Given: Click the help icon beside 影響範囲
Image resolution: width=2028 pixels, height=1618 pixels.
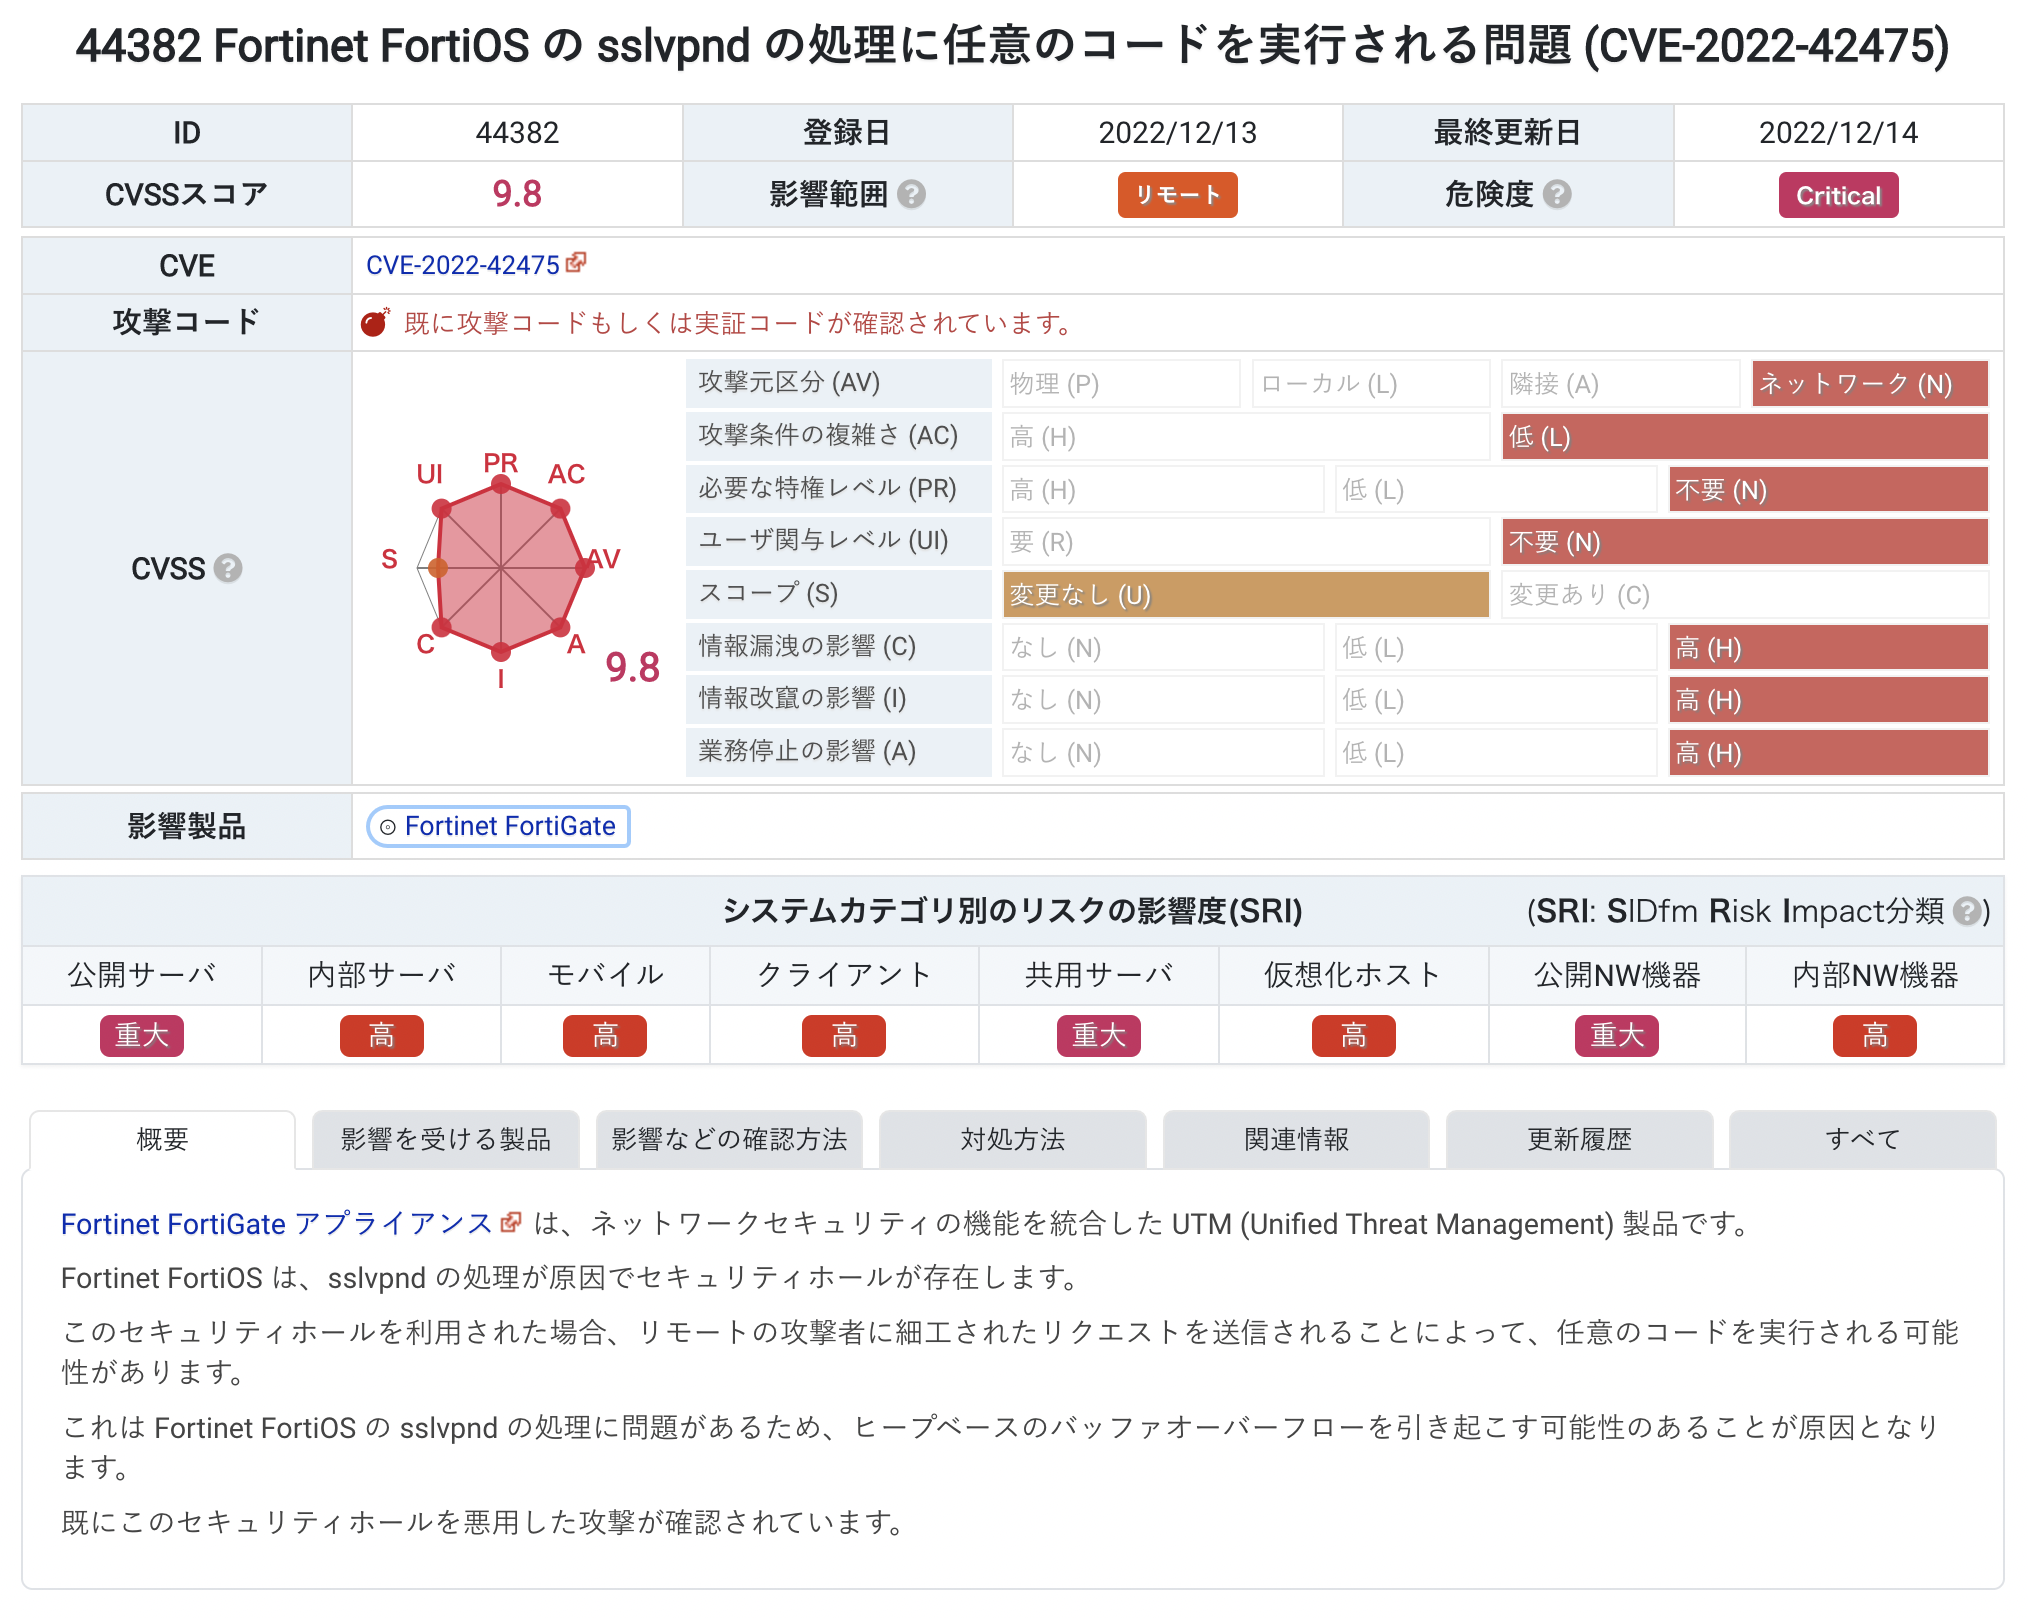Looking at the screenshot, I should click(910, 194).
